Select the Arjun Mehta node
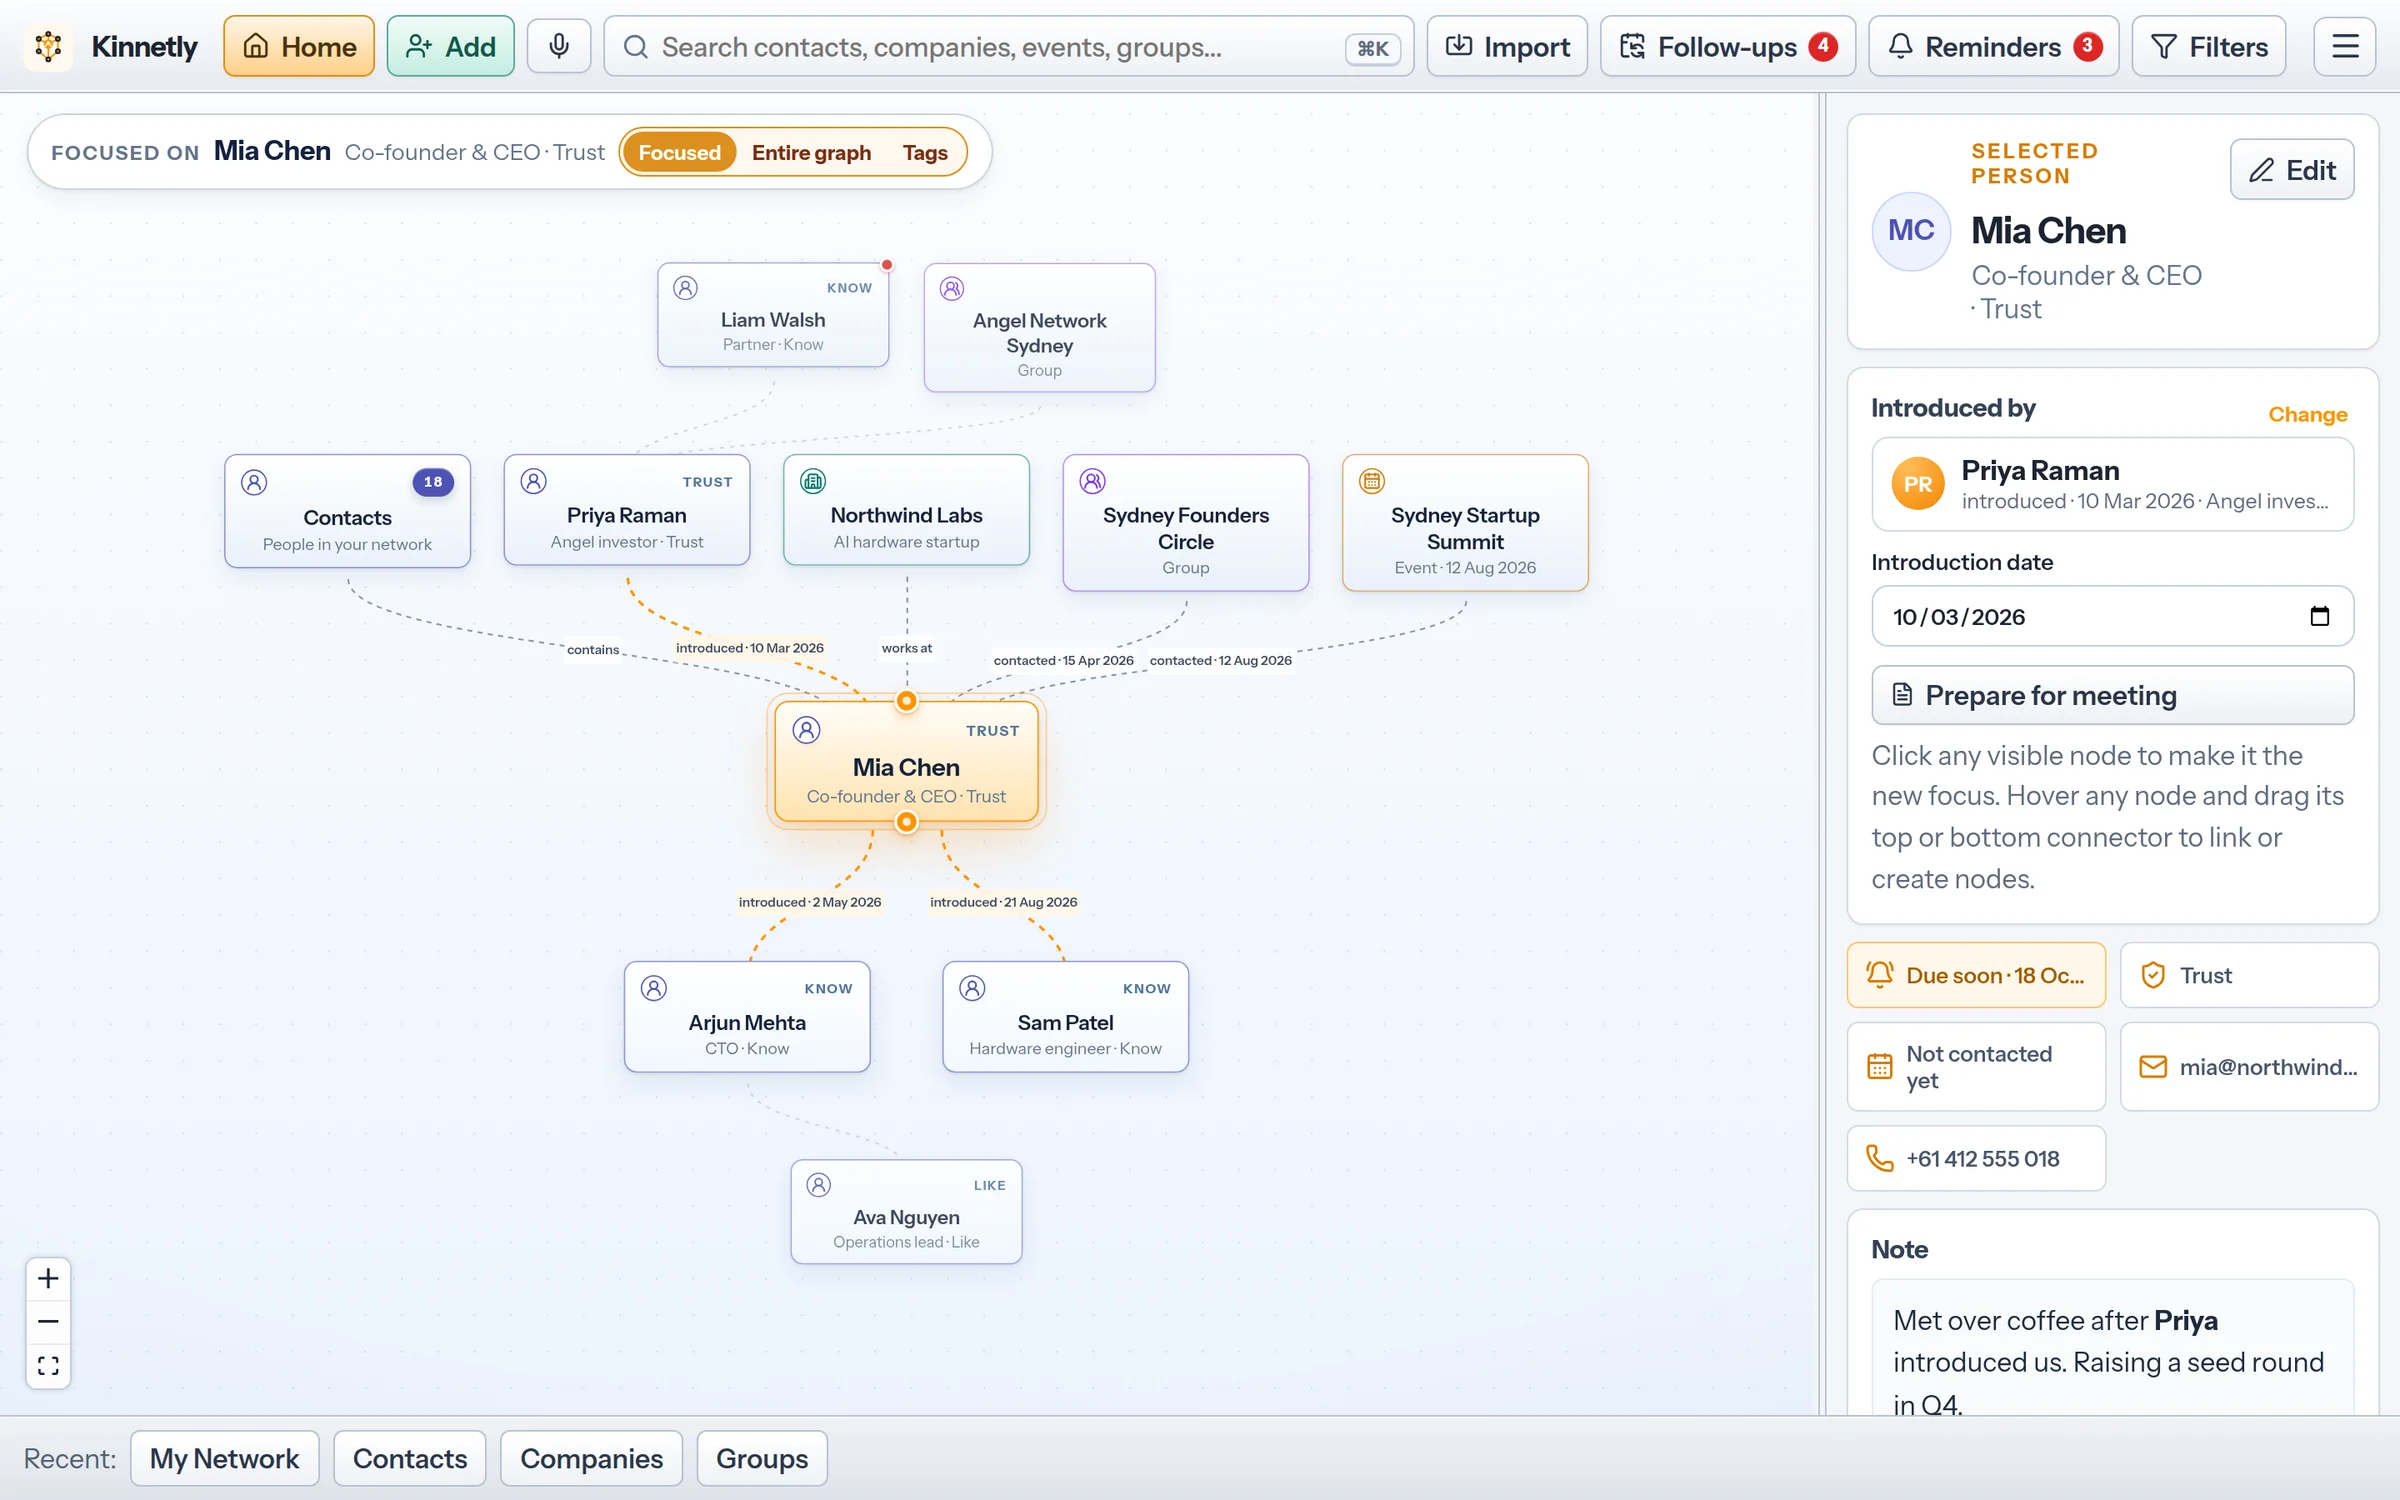This screenshot has height=1500, width=2400. (x=747, y=1017)
